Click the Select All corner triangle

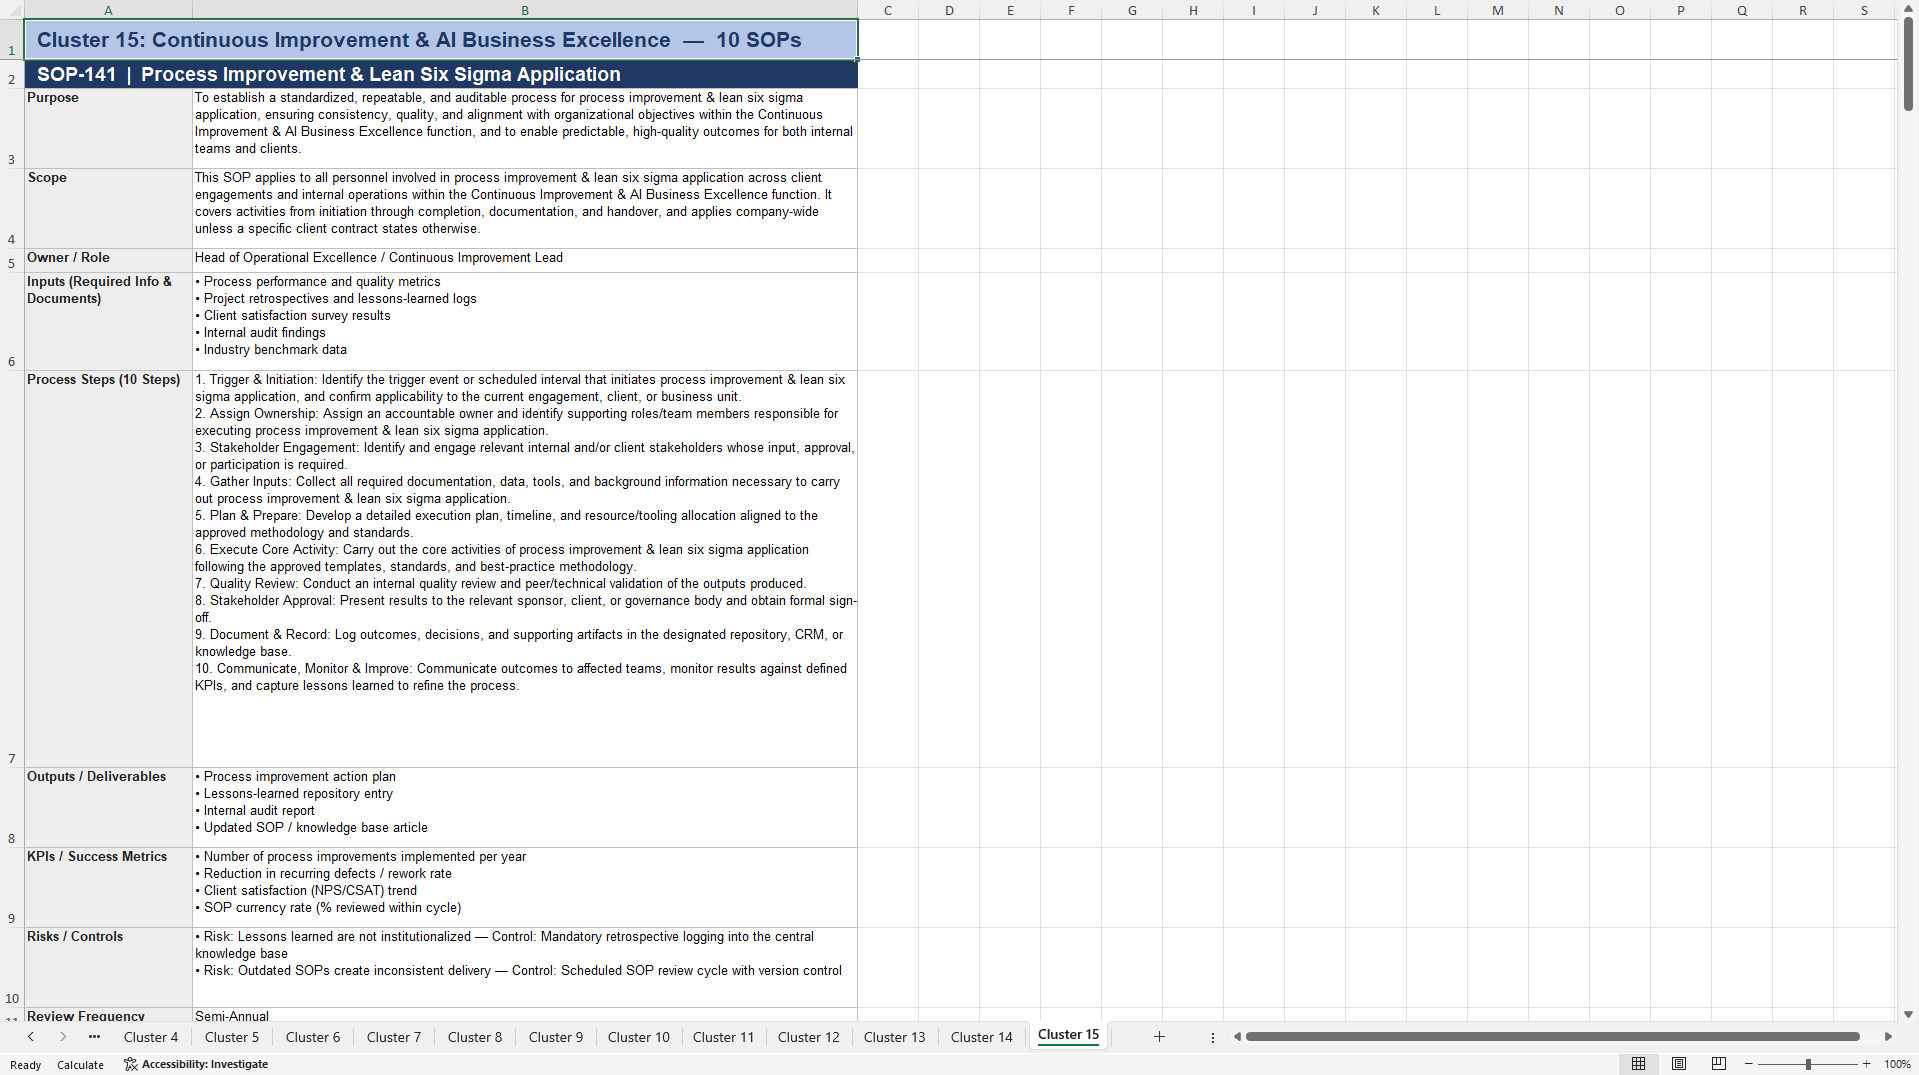coord(12,10)
